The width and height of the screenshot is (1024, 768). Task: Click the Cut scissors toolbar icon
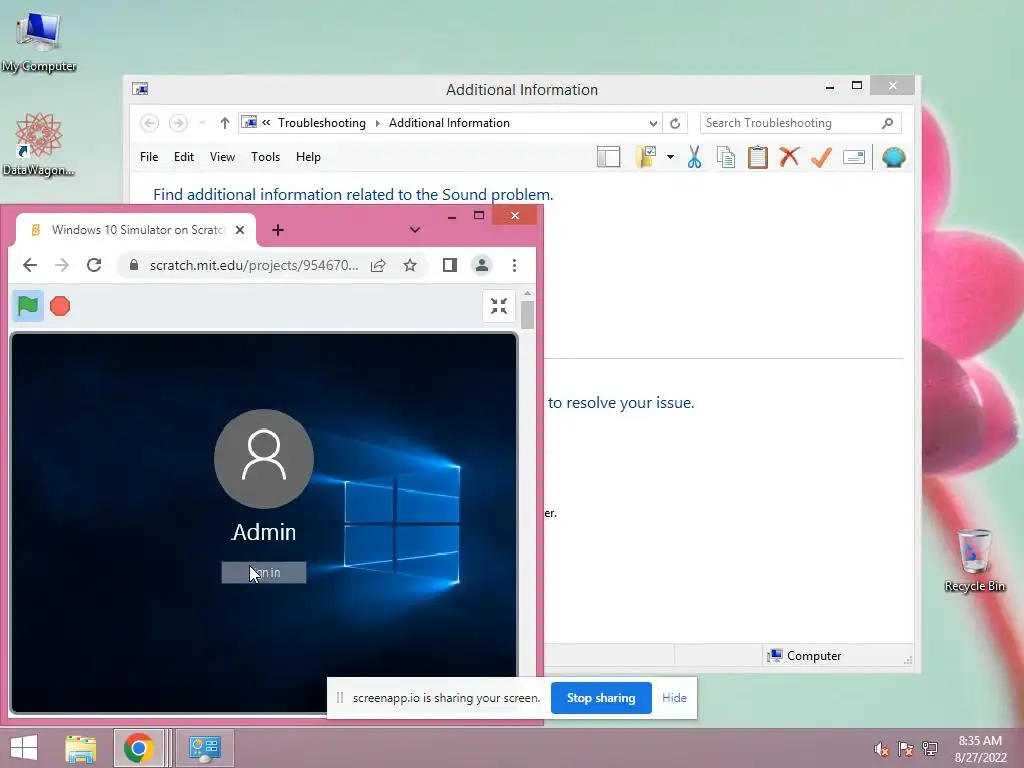pos(694,157)
